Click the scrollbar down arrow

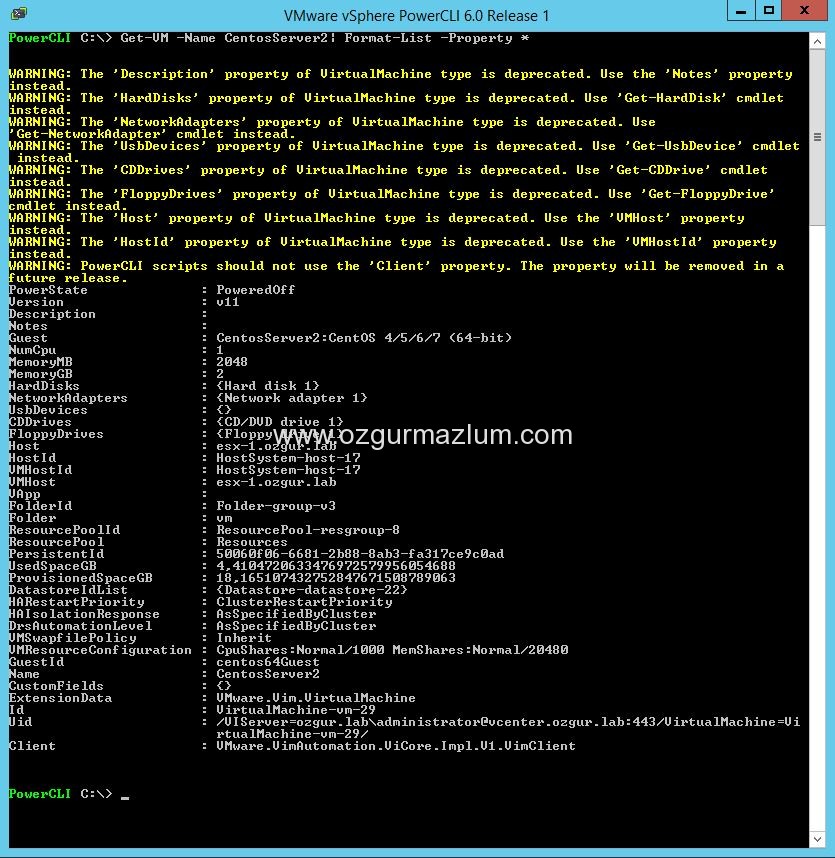coord(817,839)
